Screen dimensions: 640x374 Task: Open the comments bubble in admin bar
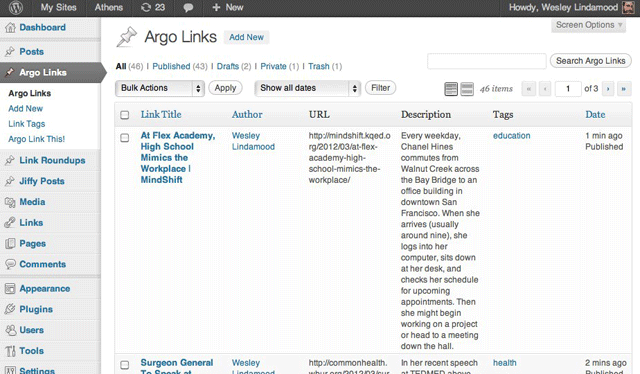pos(188,8)
